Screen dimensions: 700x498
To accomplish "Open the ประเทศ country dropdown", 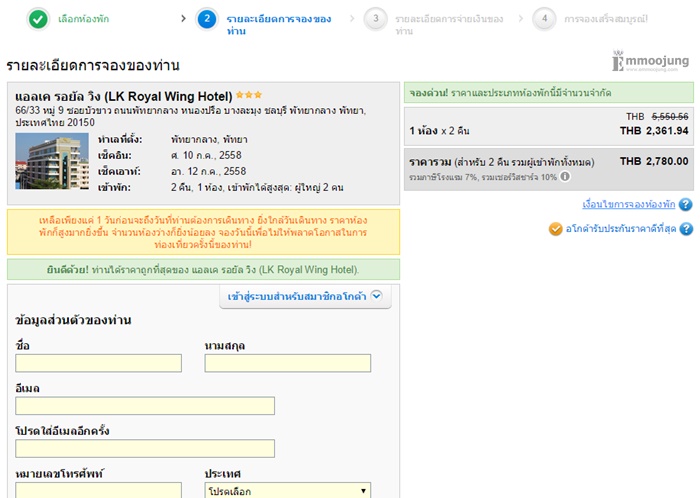I will point(288,490).
